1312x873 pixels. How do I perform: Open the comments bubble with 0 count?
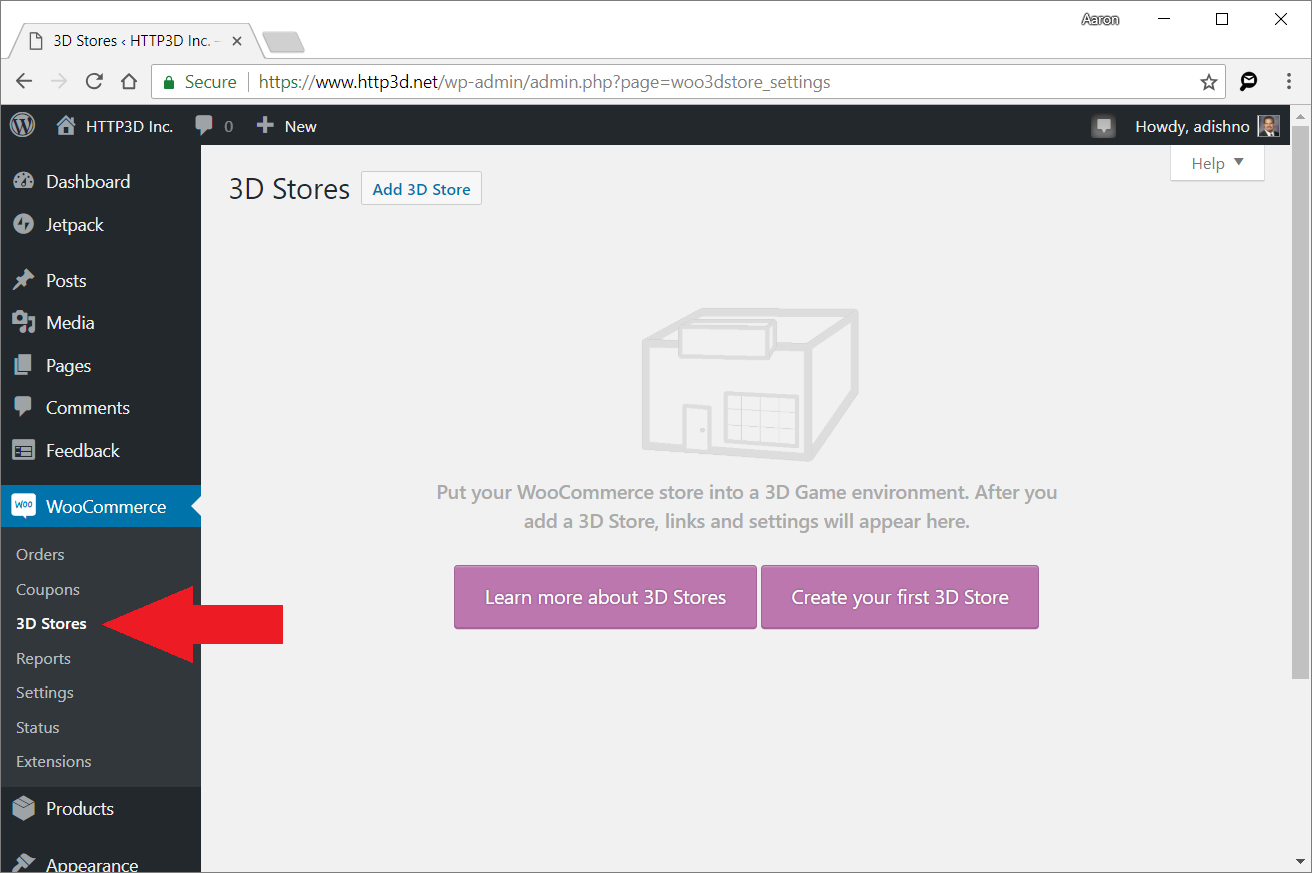(214, 126)
